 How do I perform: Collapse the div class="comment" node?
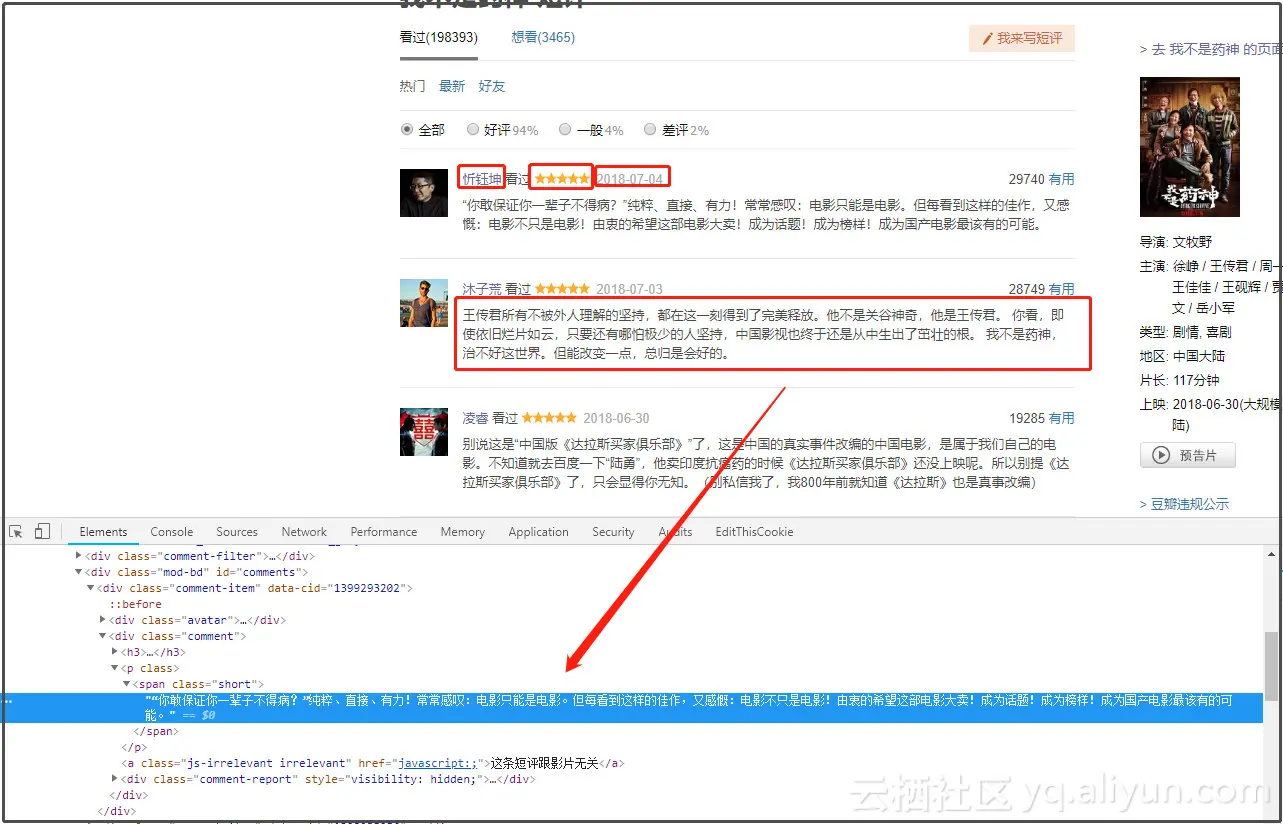[103, 636]
